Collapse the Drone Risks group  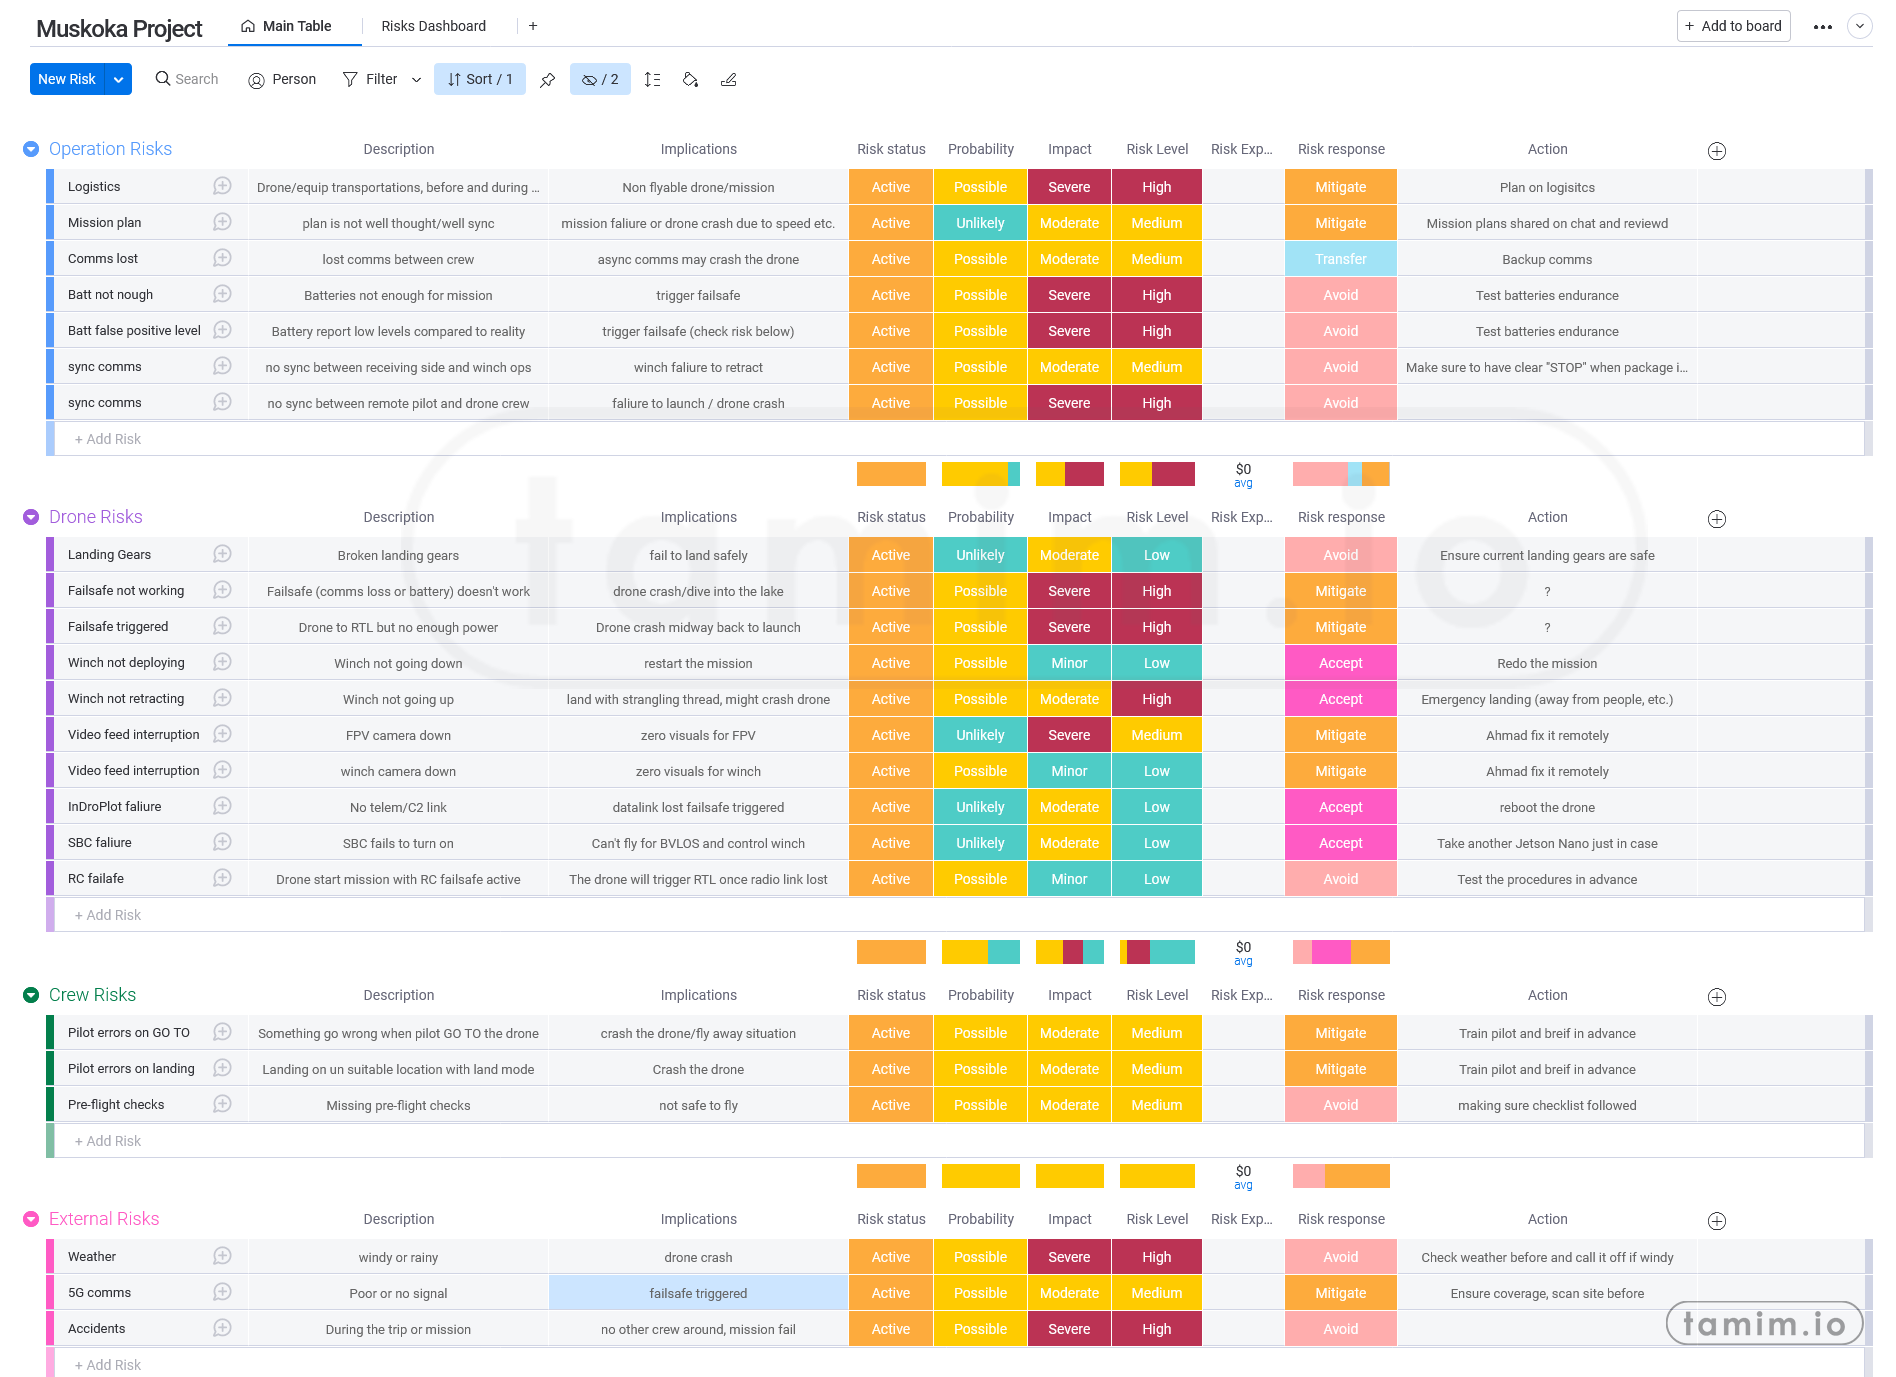(x=31, y=517)
